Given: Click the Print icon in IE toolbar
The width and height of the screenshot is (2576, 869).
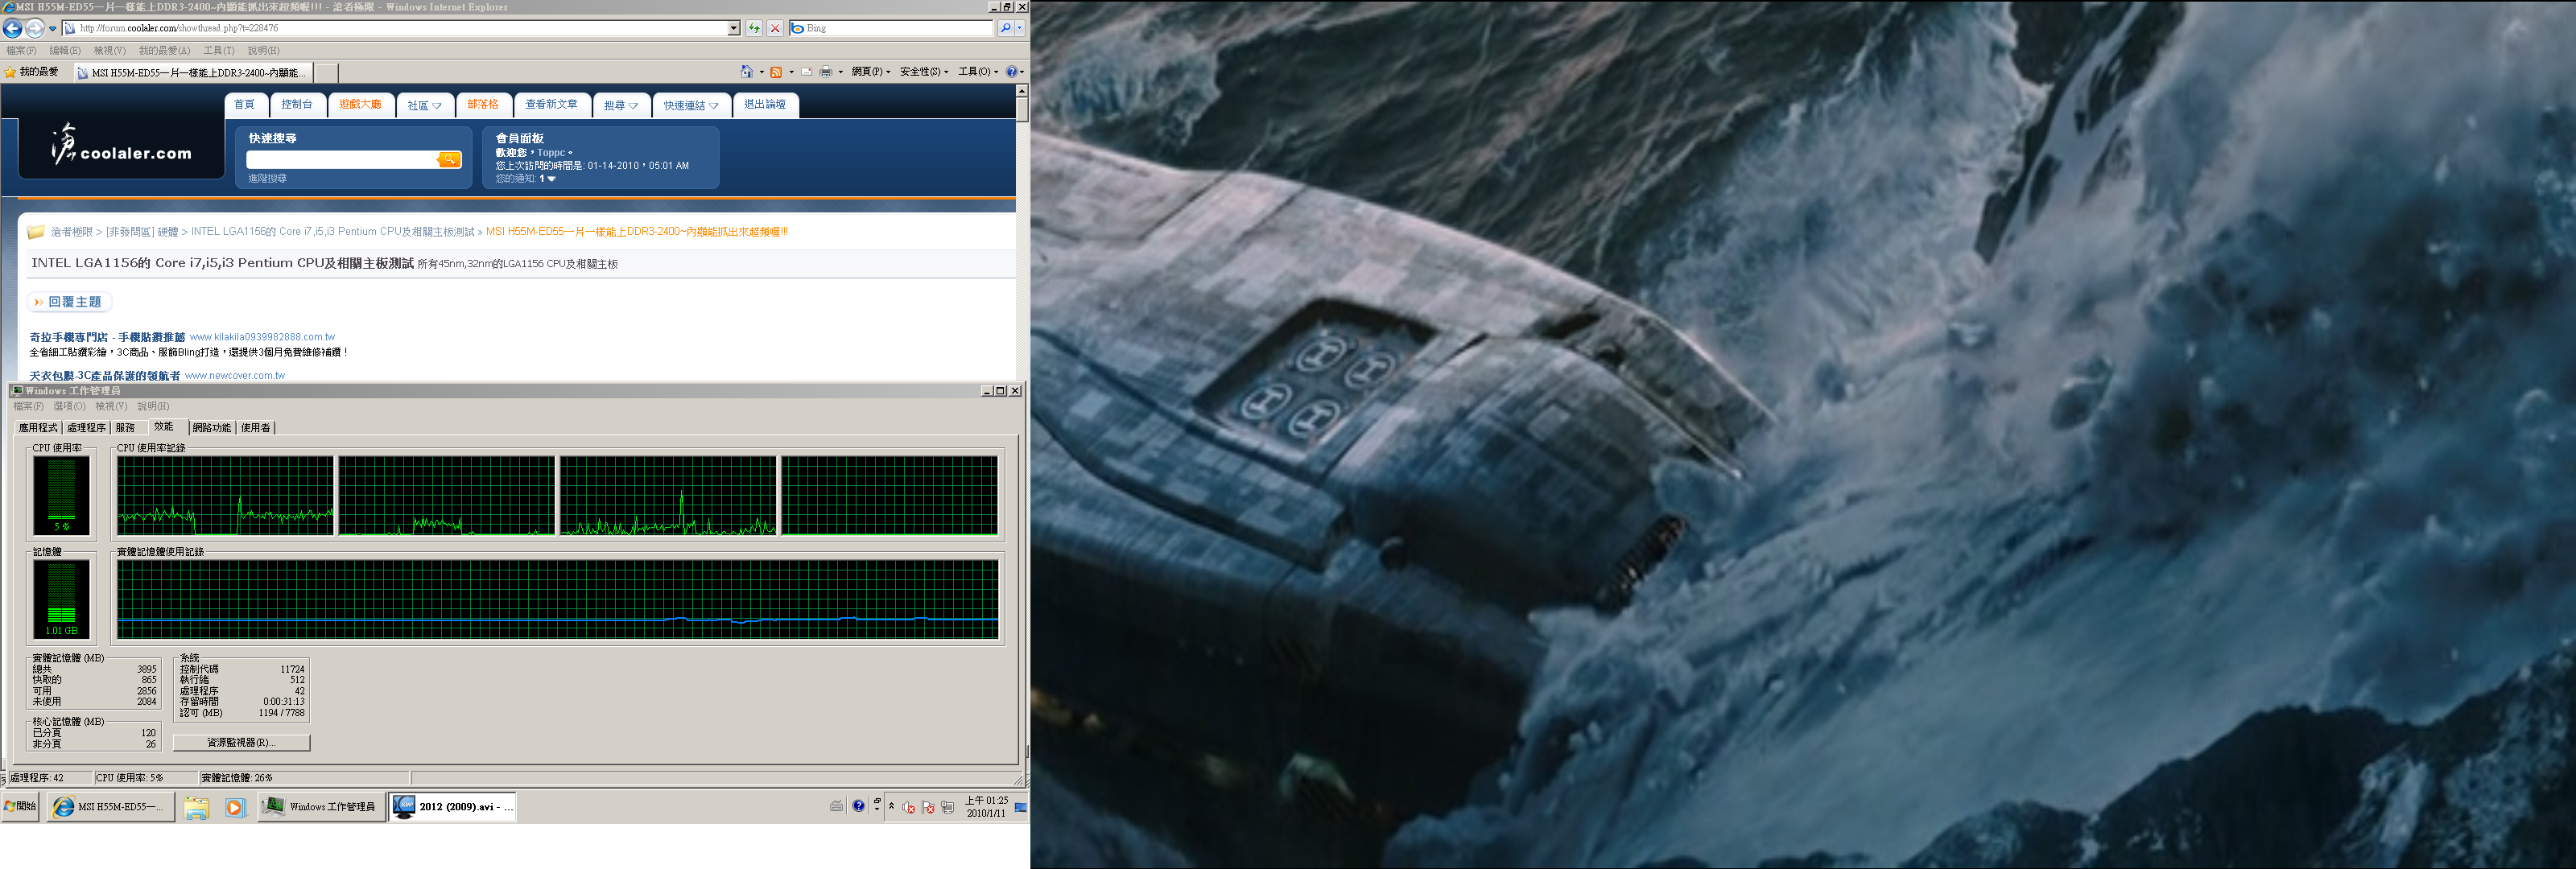Looking at the screenshot, I should (x=826, y=71).
